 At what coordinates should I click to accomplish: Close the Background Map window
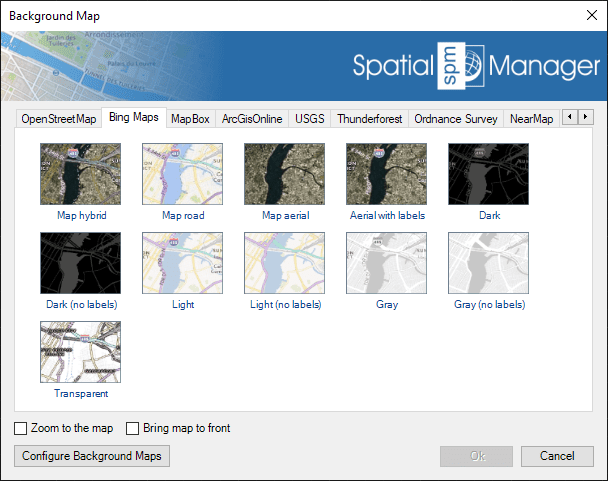[592, 15]
